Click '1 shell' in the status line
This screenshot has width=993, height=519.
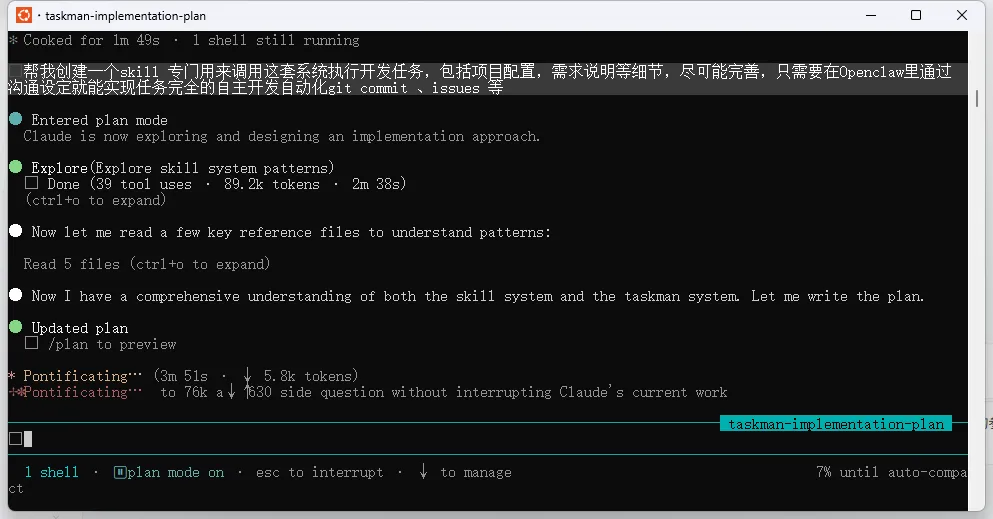51,472
